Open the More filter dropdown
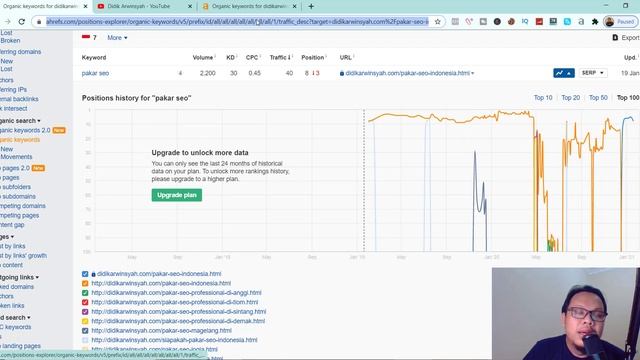This screenshot has width=640, height=360. click(x=117, y=38)
